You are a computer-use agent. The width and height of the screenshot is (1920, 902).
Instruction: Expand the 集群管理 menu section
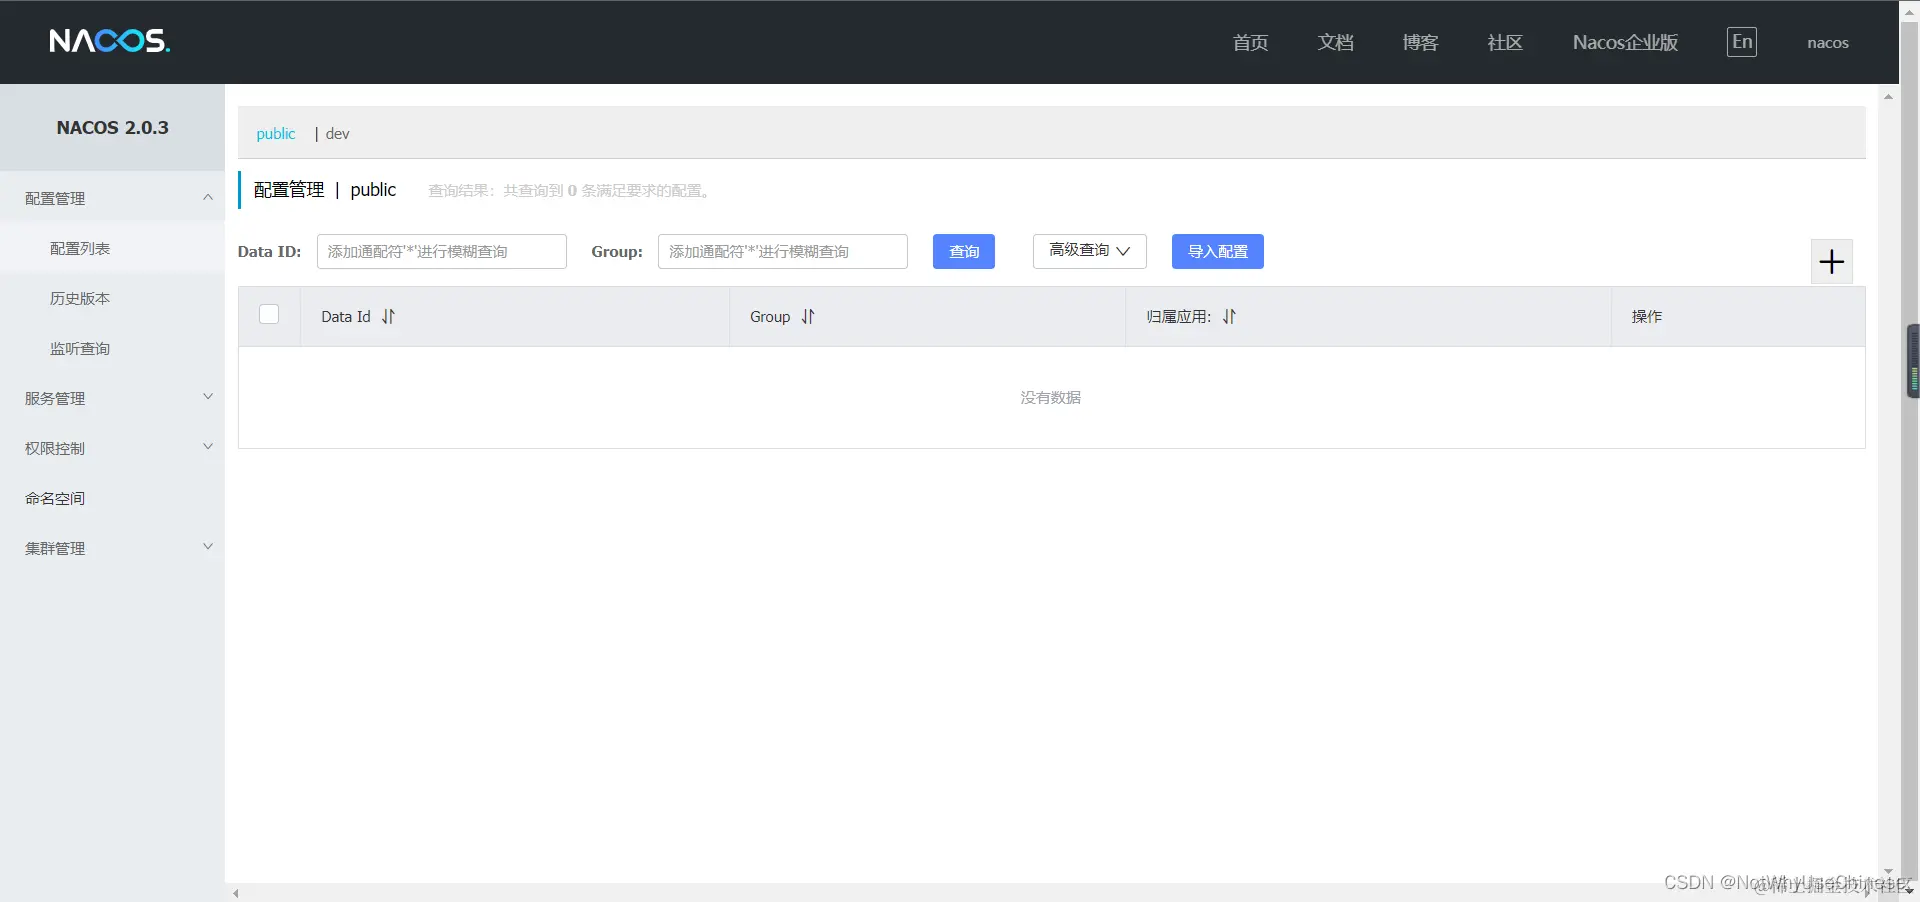click(x=112, y=548)
